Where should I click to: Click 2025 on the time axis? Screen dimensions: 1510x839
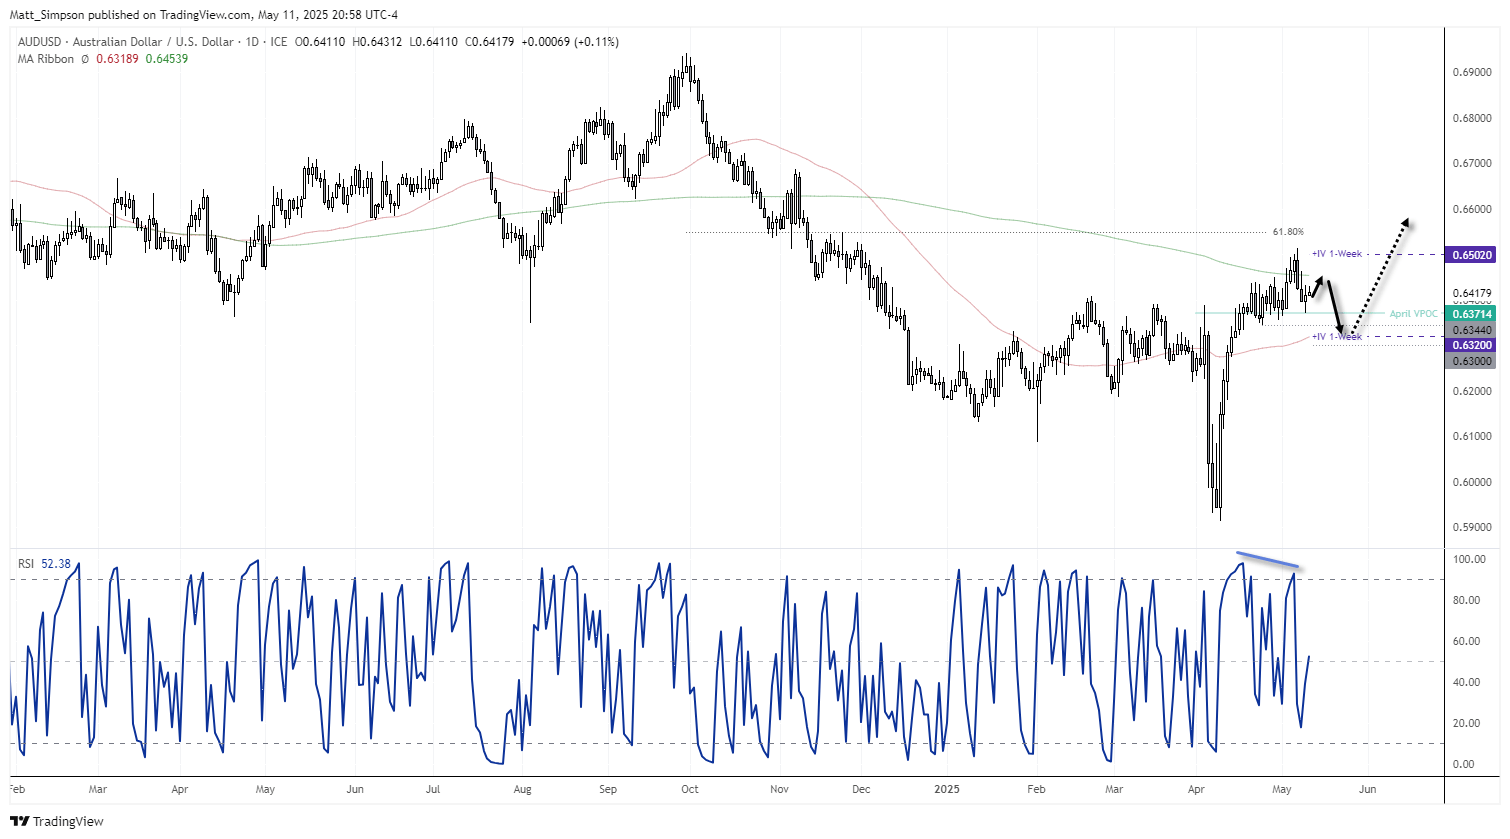(x=946, y=789)
